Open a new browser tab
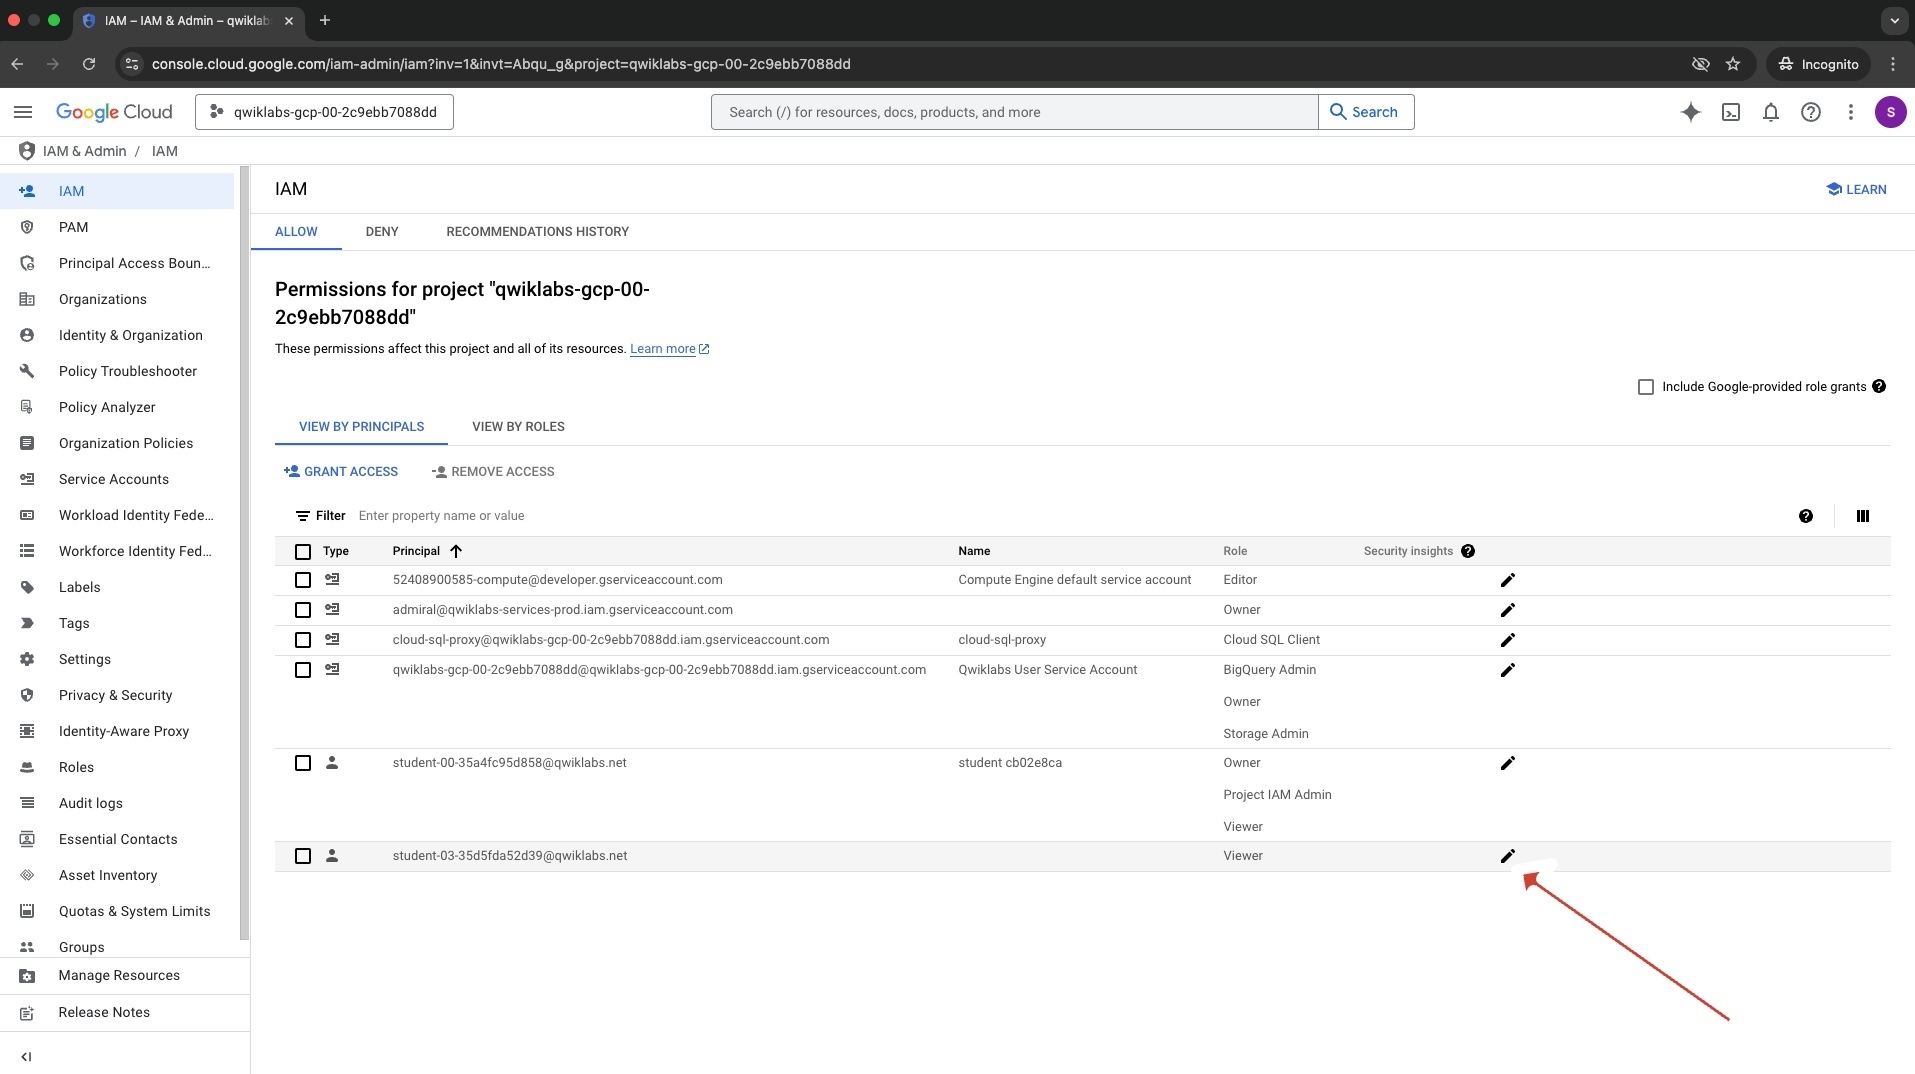 pyautogui.click(x=324, y=20)
